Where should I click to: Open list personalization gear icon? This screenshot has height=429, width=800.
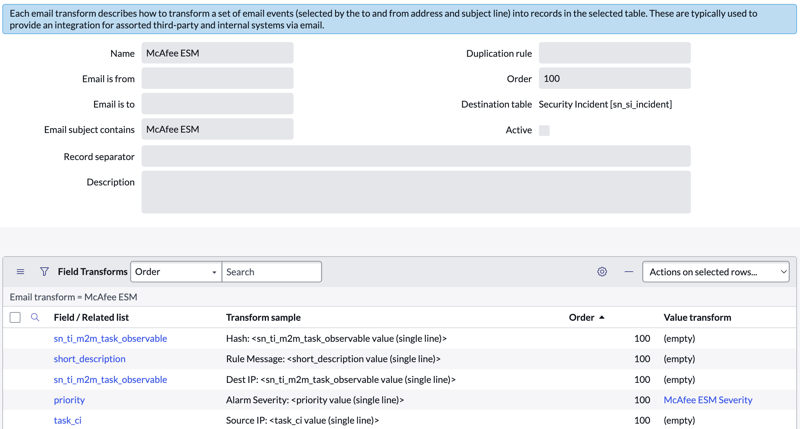tap(602, 272)
